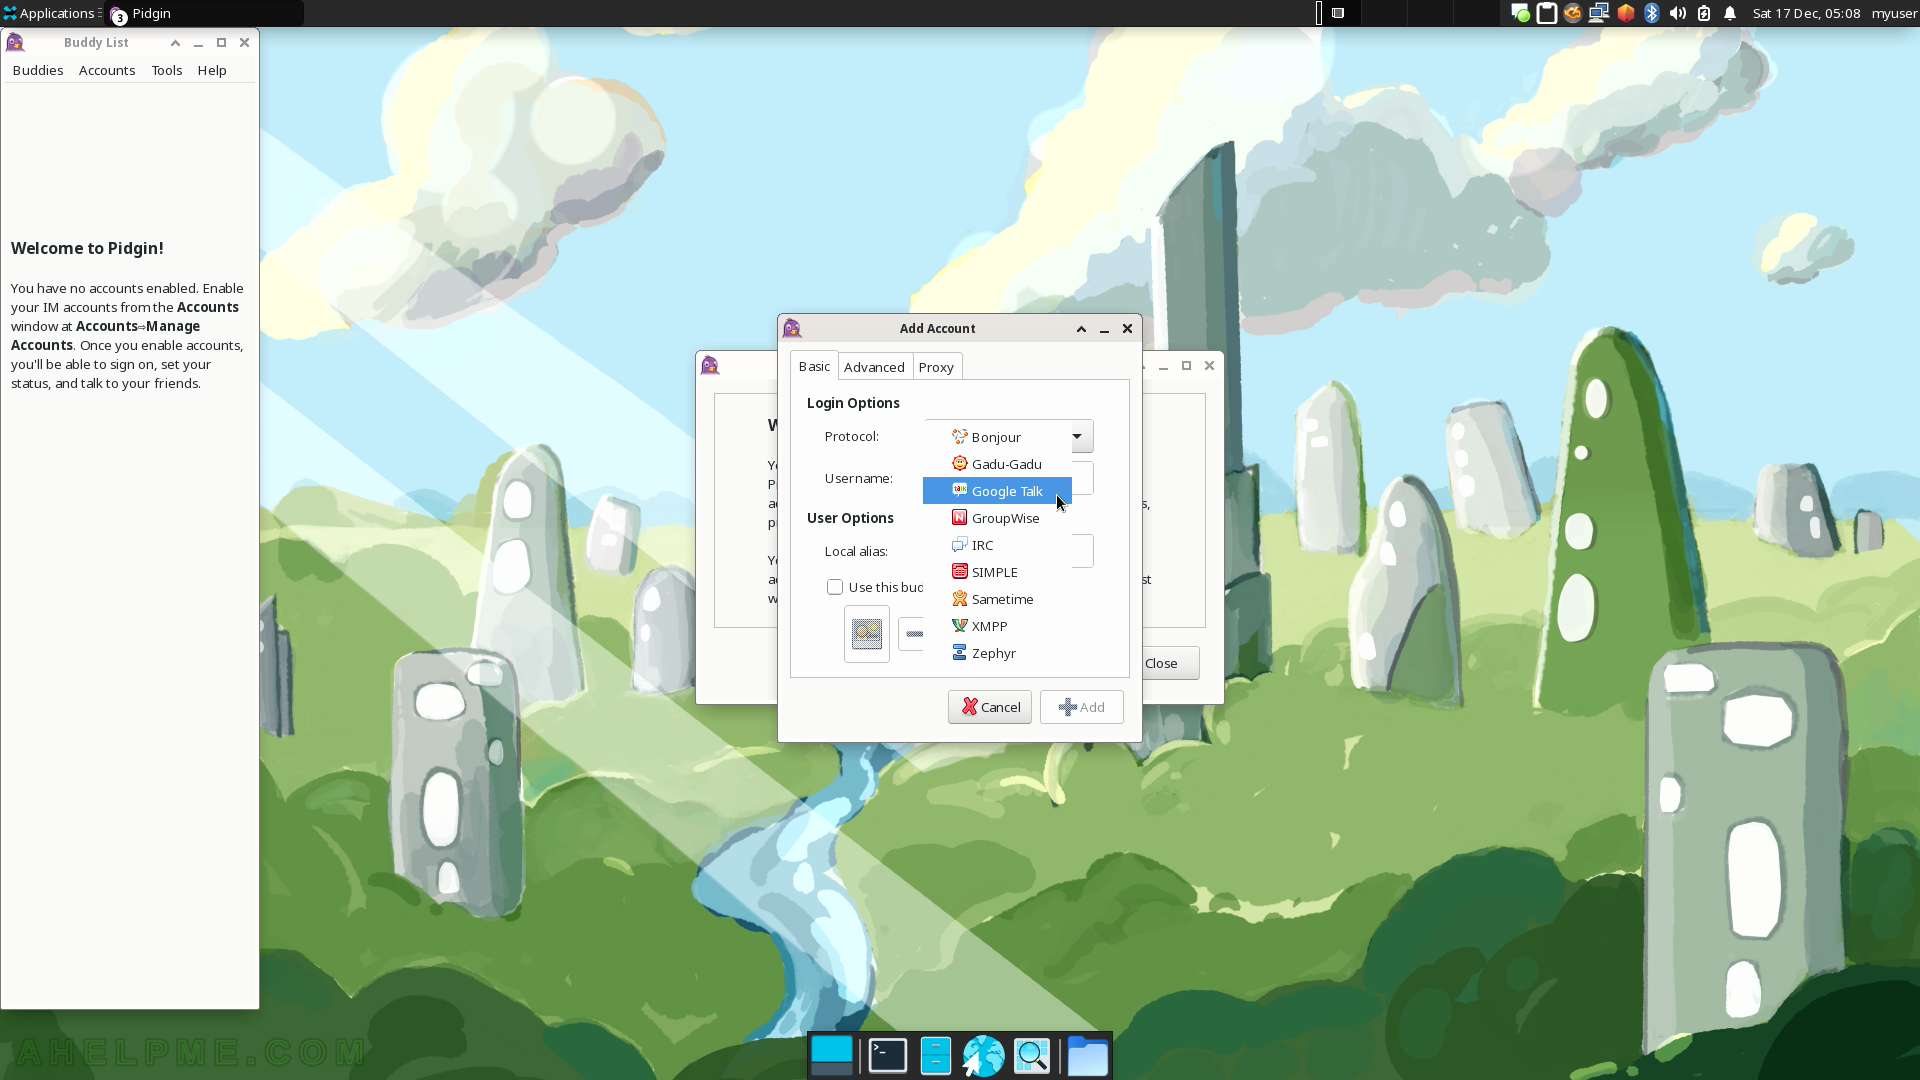Open the Proxy tab
1920x1080 pixels.
(936, 367)
